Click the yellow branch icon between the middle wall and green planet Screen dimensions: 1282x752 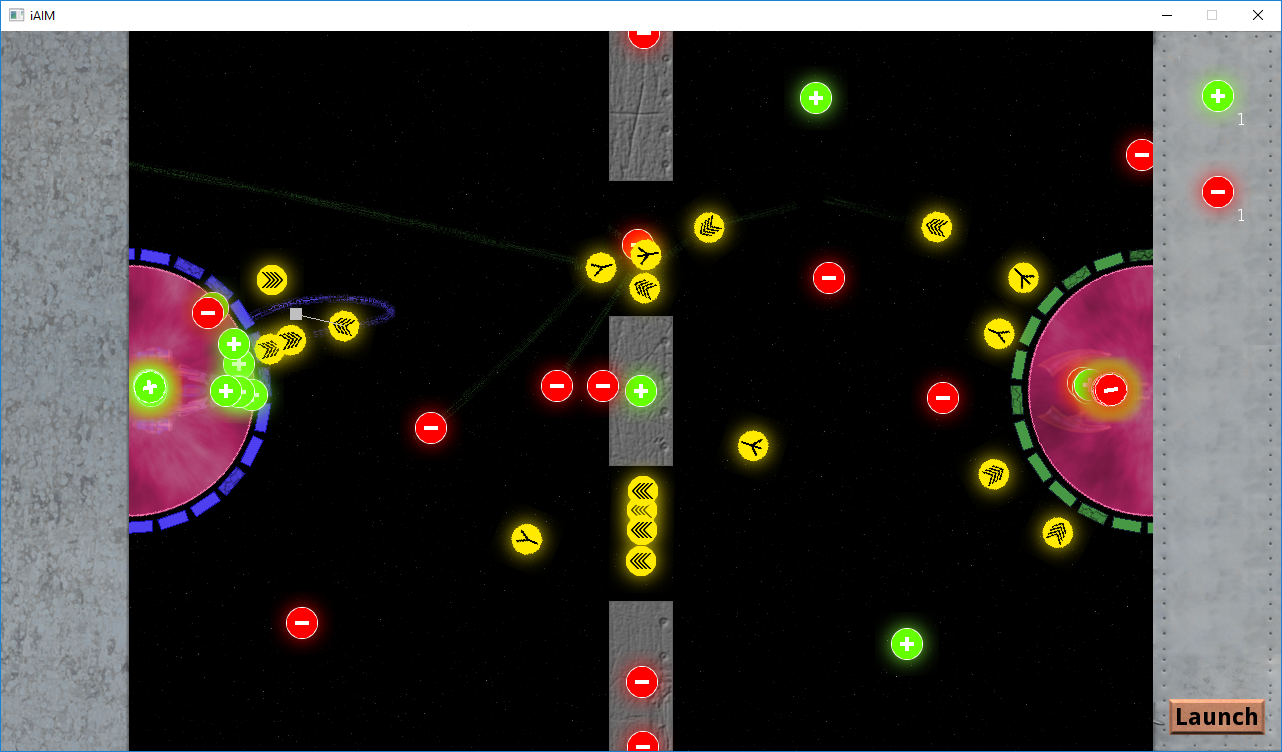pyautogui.click(x=753, y=445)
